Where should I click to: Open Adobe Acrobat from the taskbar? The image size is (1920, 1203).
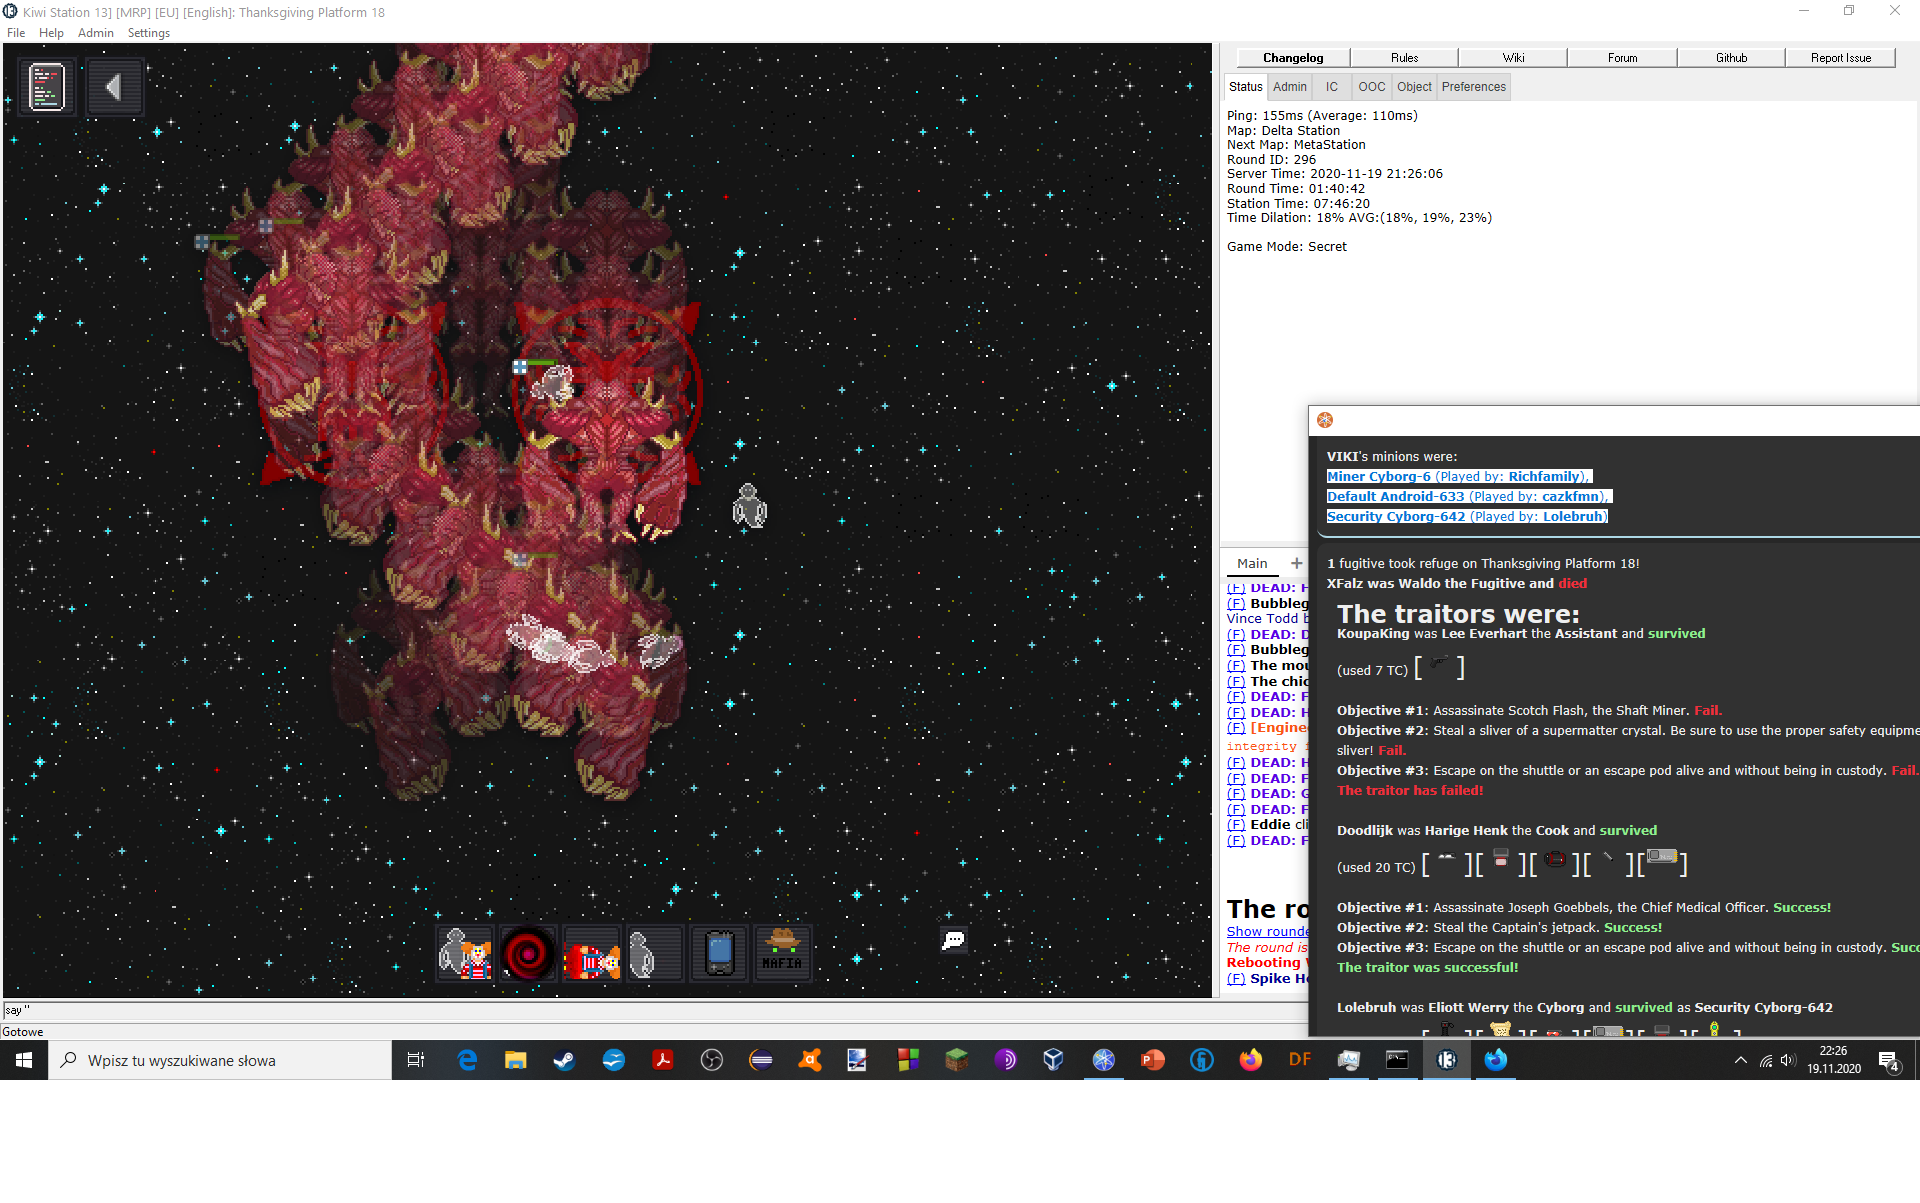pos(663,1060)
